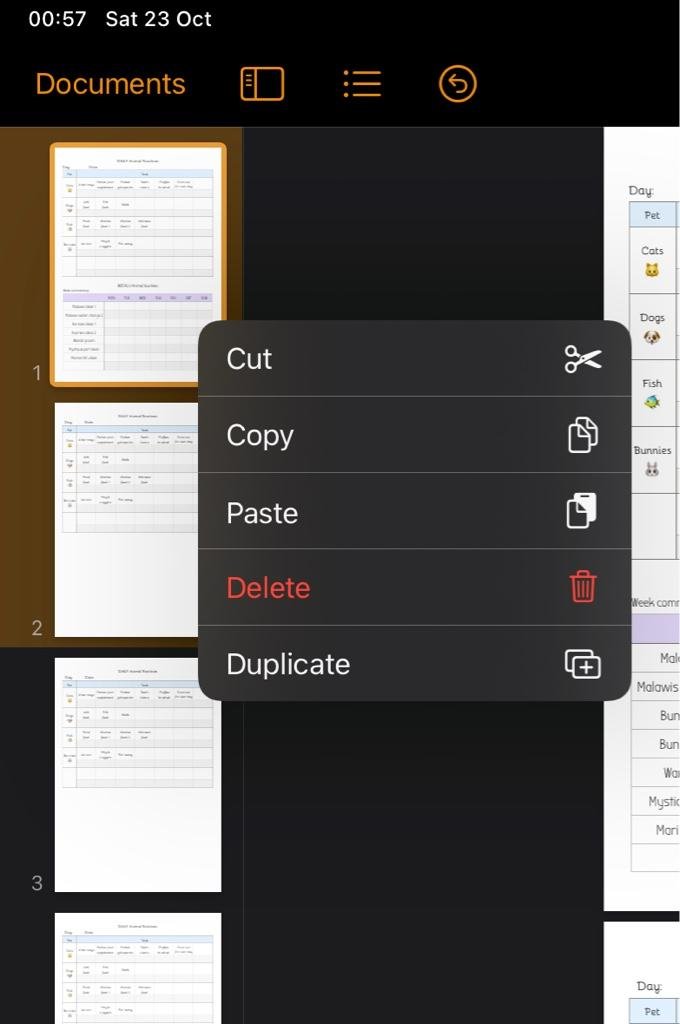Choose Duplicate from the context menu
Image resolution: width=680 pixels, height=1024 pixels.
[x=414, y=664]
